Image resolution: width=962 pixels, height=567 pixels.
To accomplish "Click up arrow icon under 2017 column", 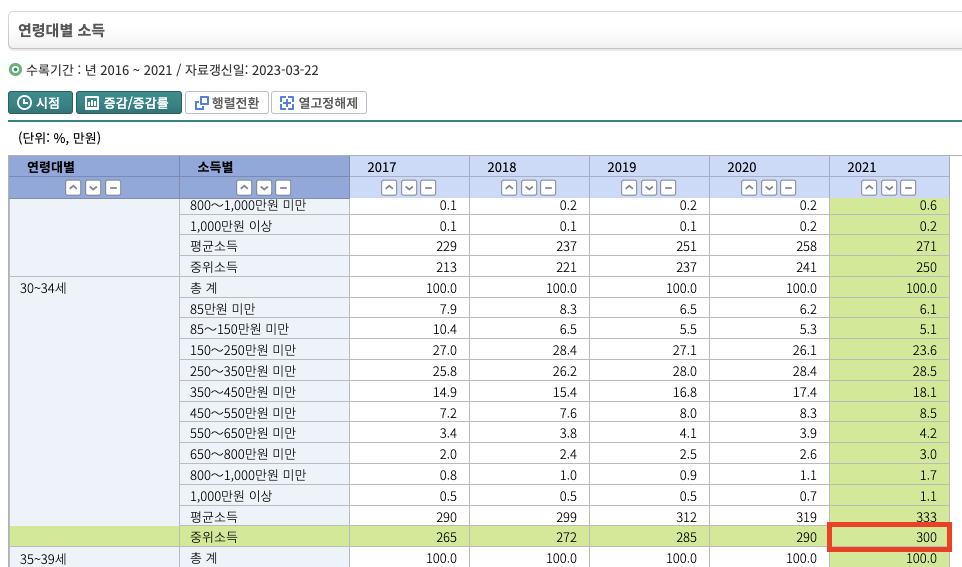I will (389, 188).
